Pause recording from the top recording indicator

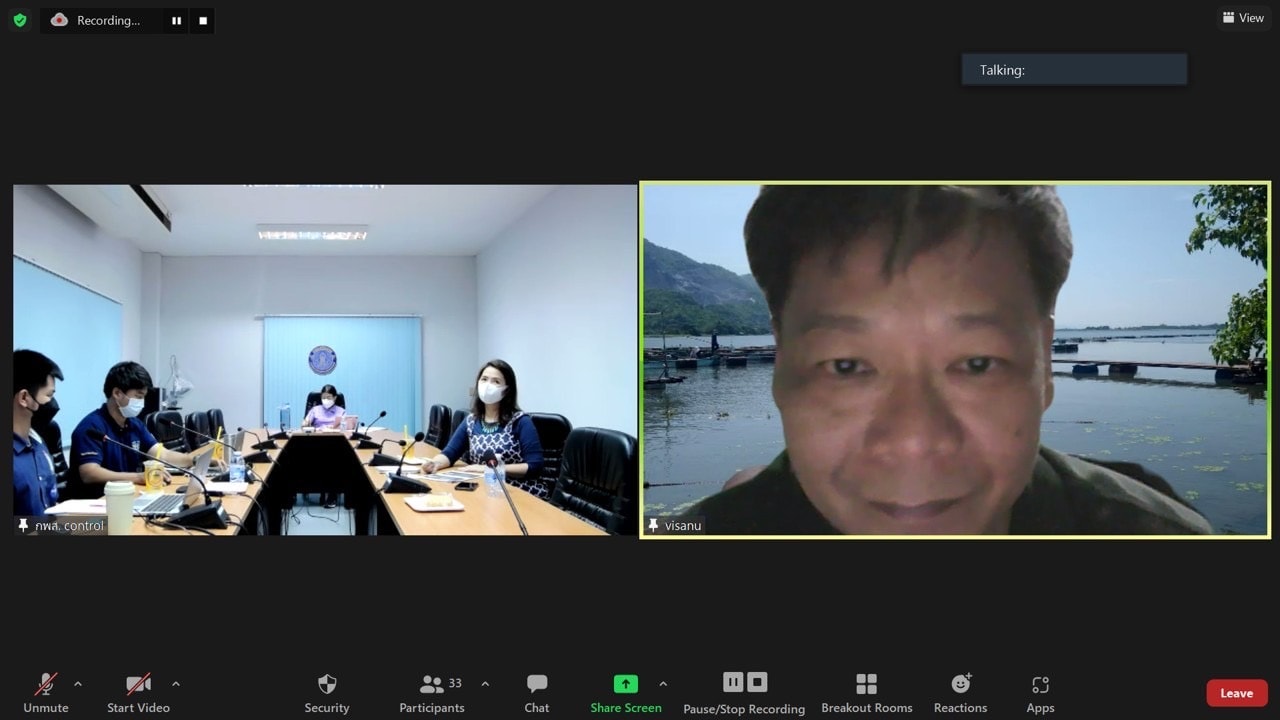[x=176, y=20]
